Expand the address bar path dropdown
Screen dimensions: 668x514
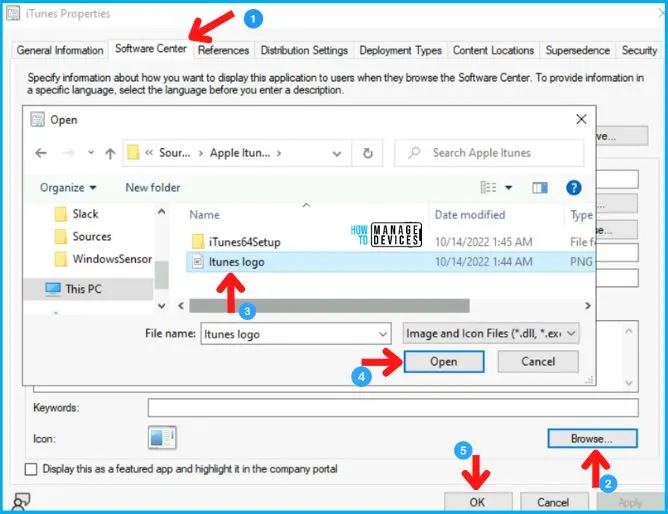point(337,153)
